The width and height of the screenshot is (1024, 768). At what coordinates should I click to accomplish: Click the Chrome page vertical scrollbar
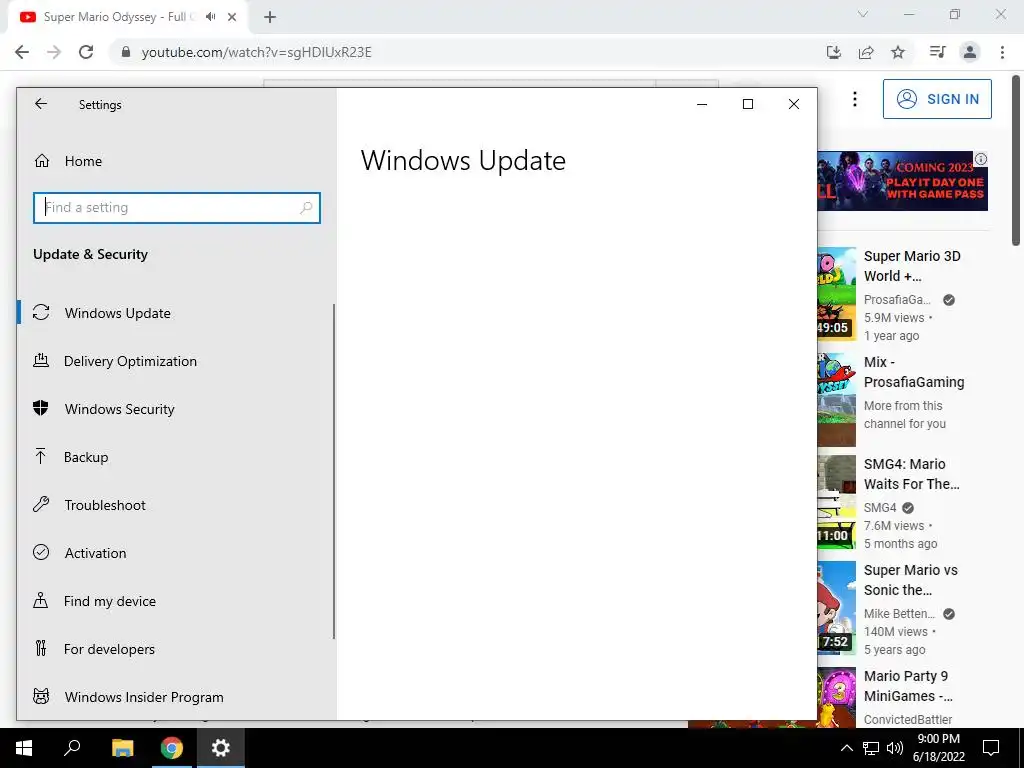1016,160
